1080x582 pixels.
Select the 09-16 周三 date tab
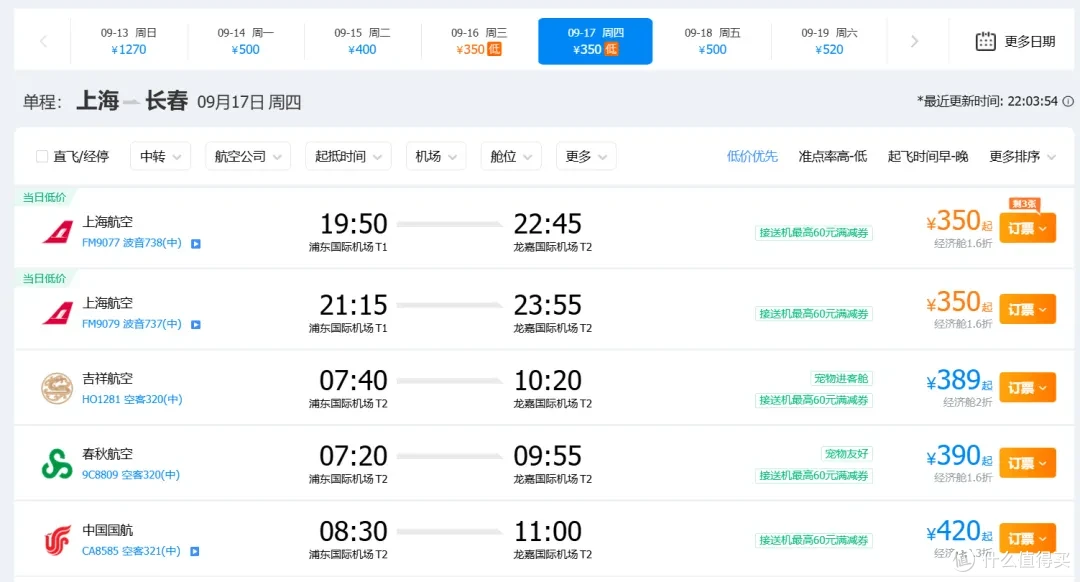point(479,41)
